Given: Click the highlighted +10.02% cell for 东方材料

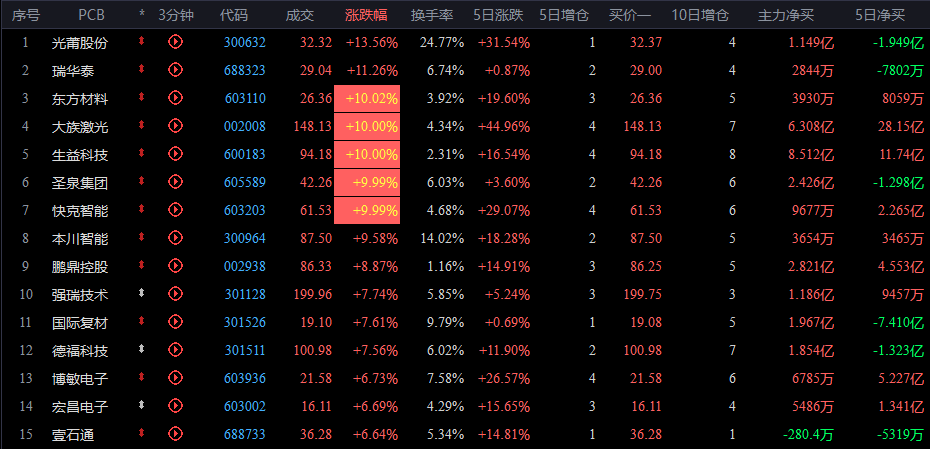Looking at the screenshot, I should pyautogui.click(x=367, y=98).
